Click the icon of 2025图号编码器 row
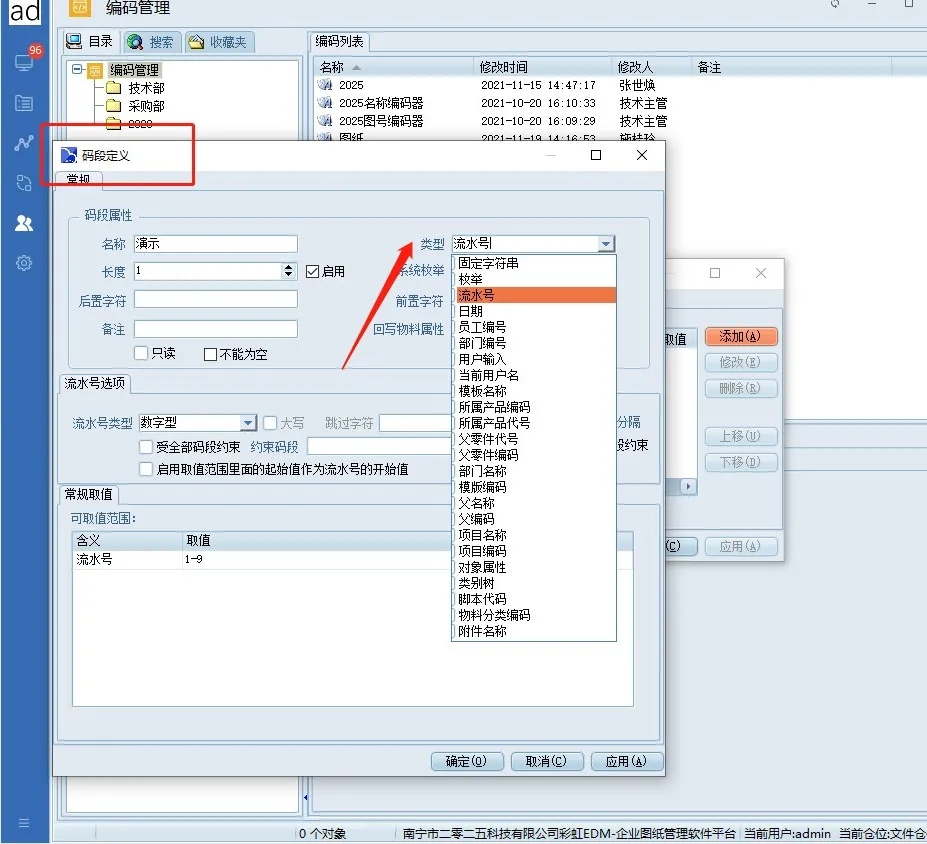Viewport: 927px width, 844px height. click(x=325, y=121)
